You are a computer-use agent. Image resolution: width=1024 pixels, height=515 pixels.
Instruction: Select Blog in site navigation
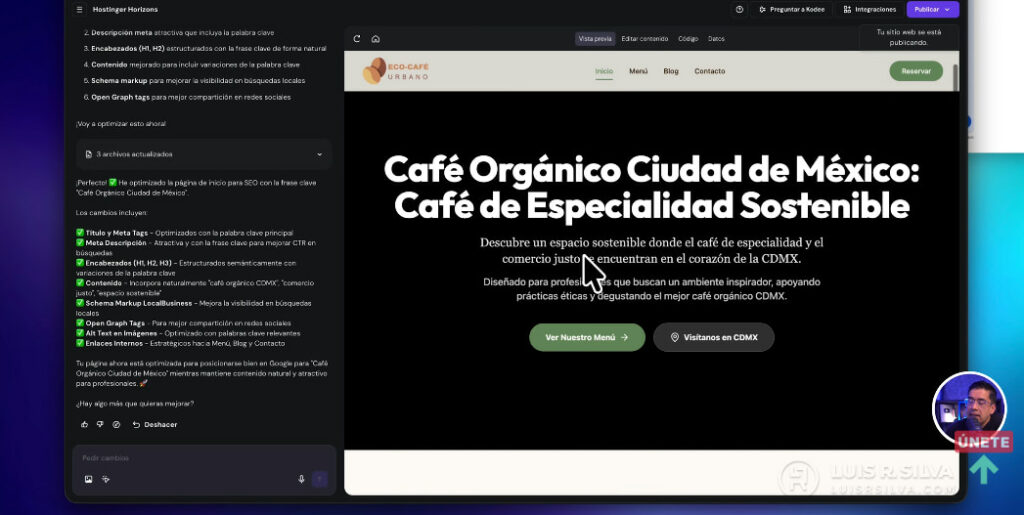point(671,71)
